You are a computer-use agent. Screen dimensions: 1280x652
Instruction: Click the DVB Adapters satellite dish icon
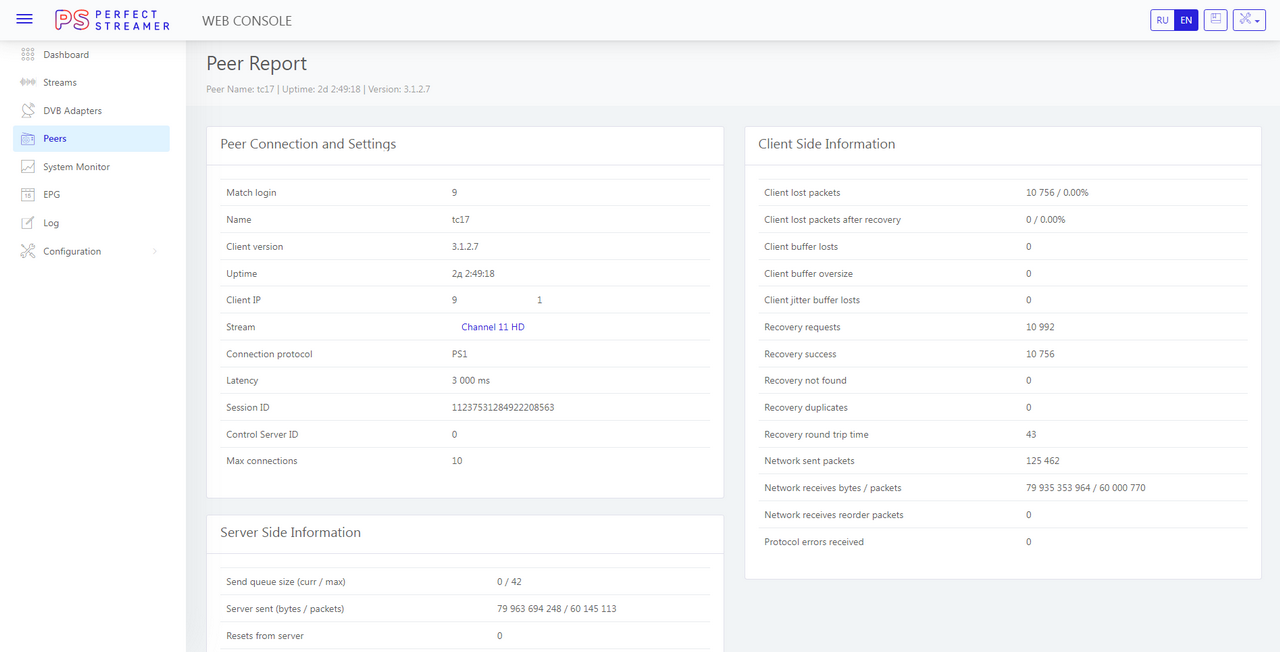(x=28, y=111)
